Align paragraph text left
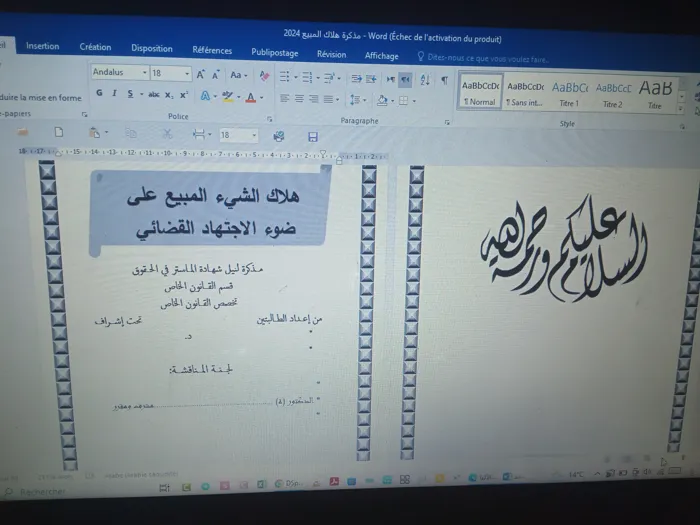The image size is (700, 525). (x=284, y=97)
